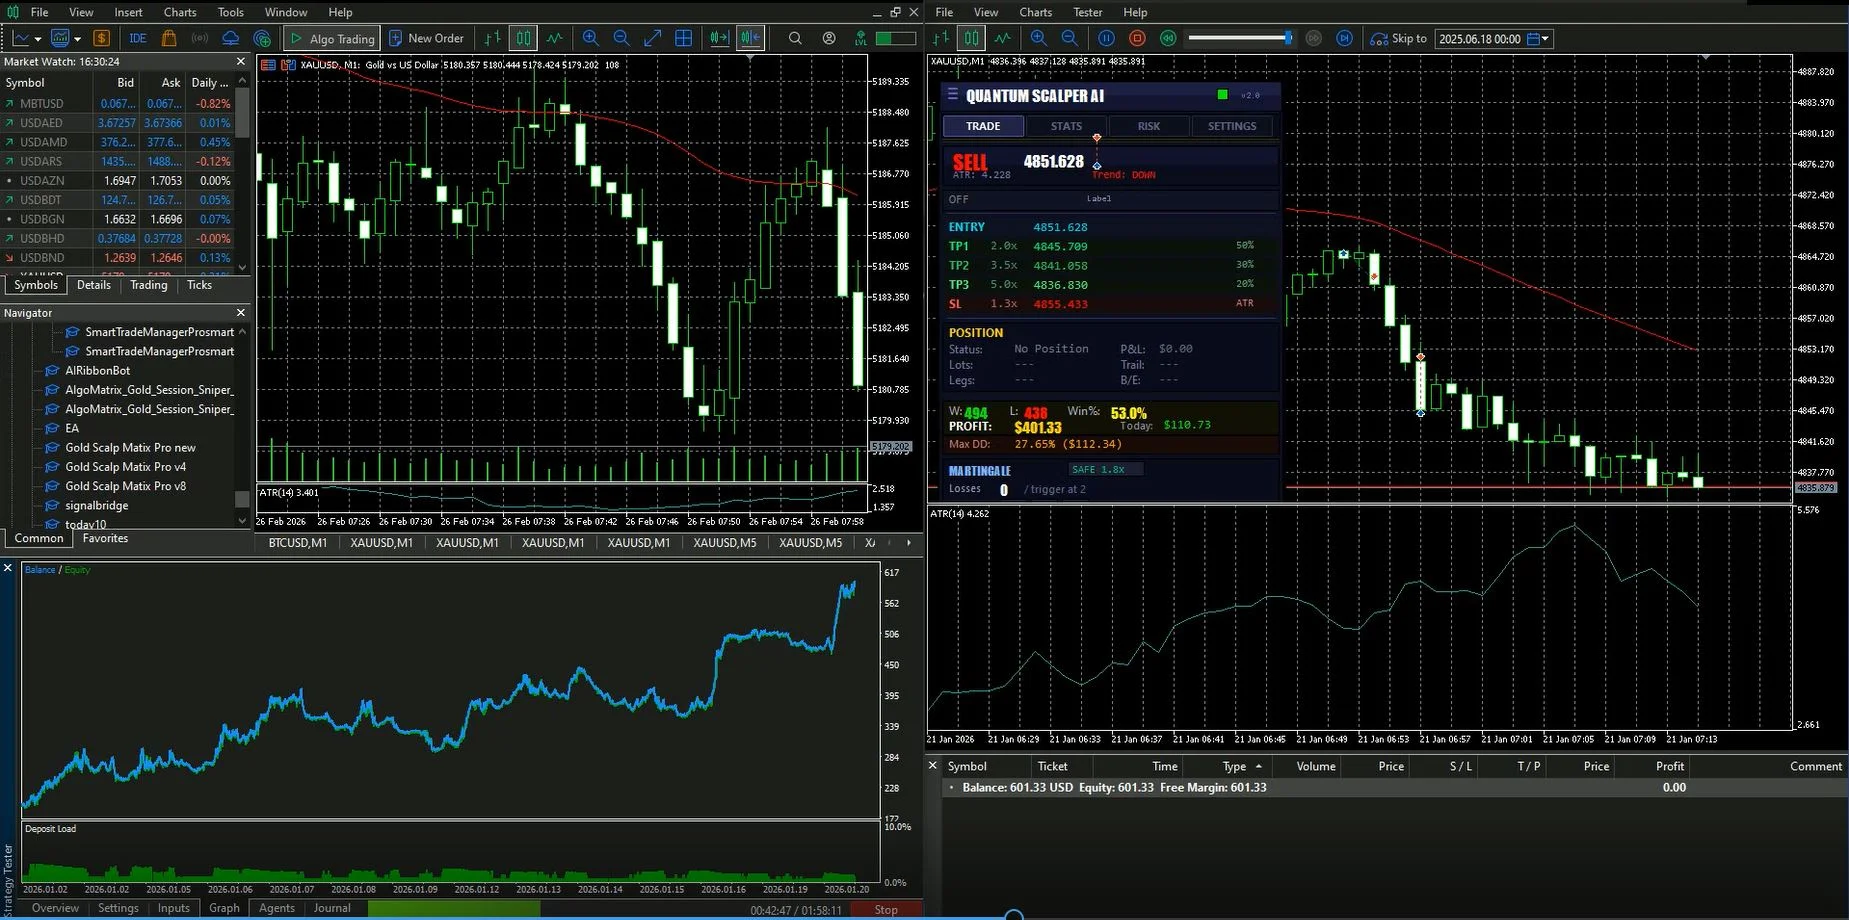Open the Skip to date picker dropdown
This screenshot has width=1849, height=920.
pos(1541,38)
